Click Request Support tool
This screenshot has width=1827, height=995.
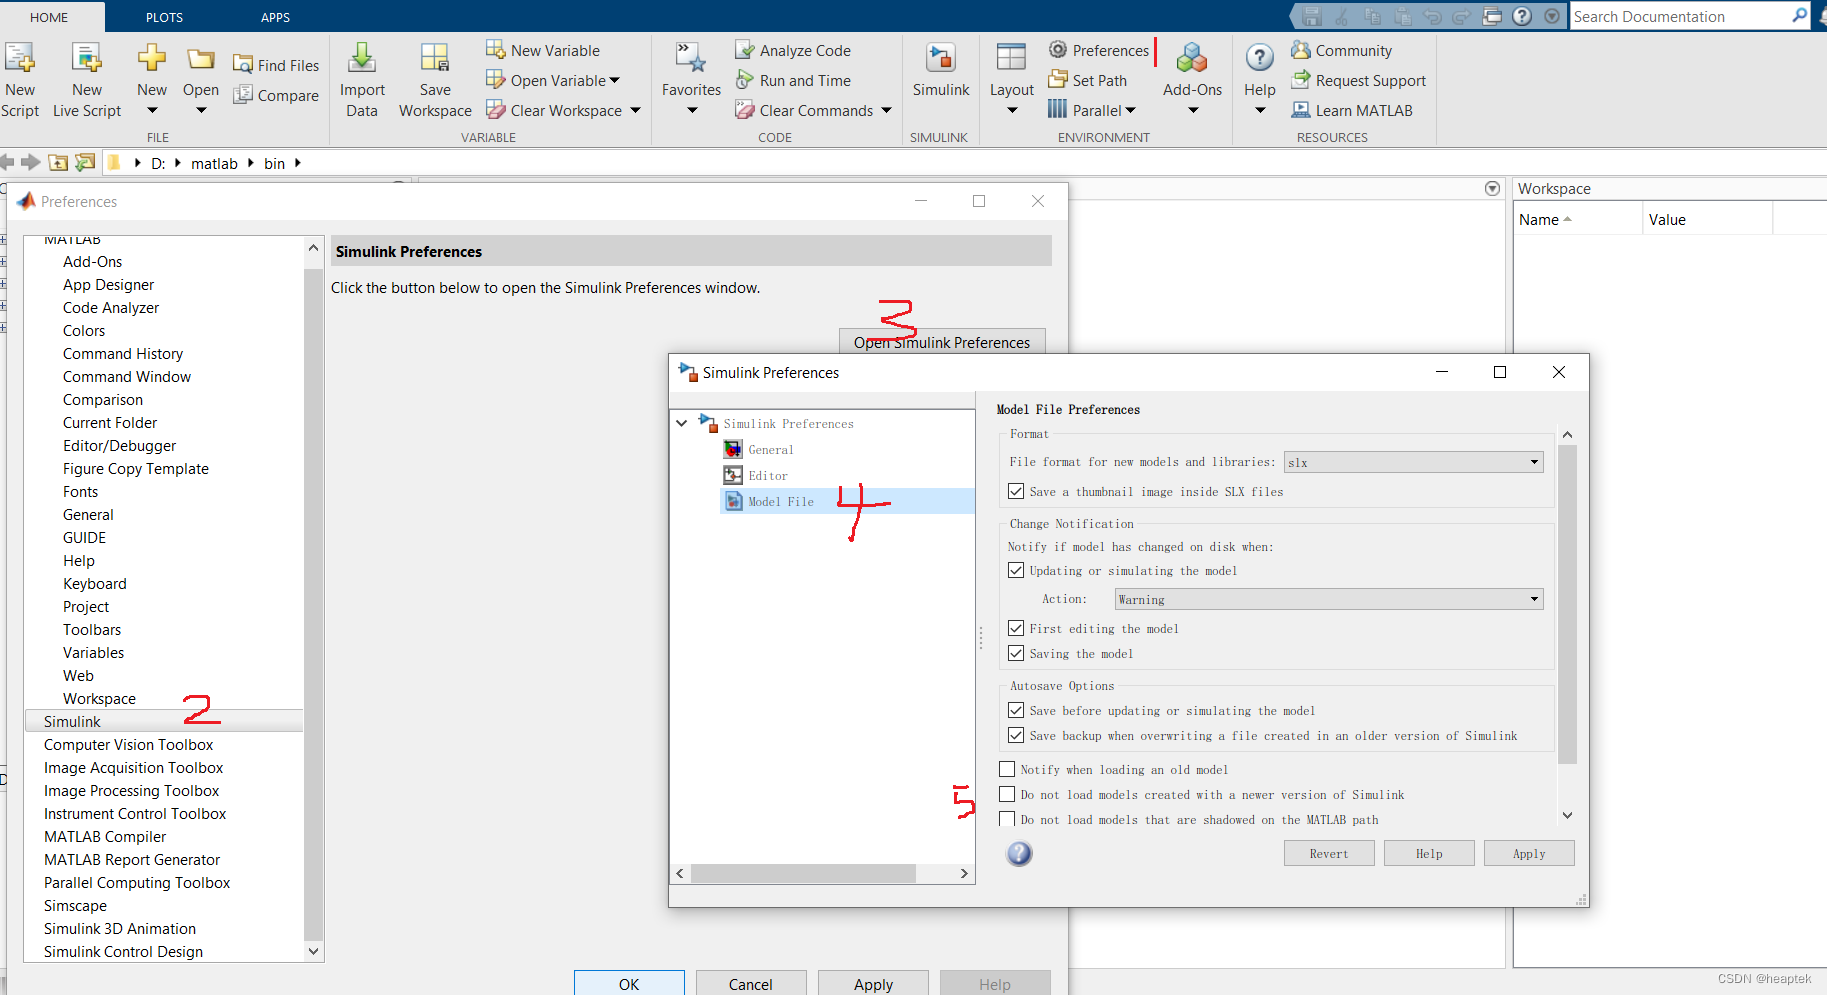[1358, 80]
